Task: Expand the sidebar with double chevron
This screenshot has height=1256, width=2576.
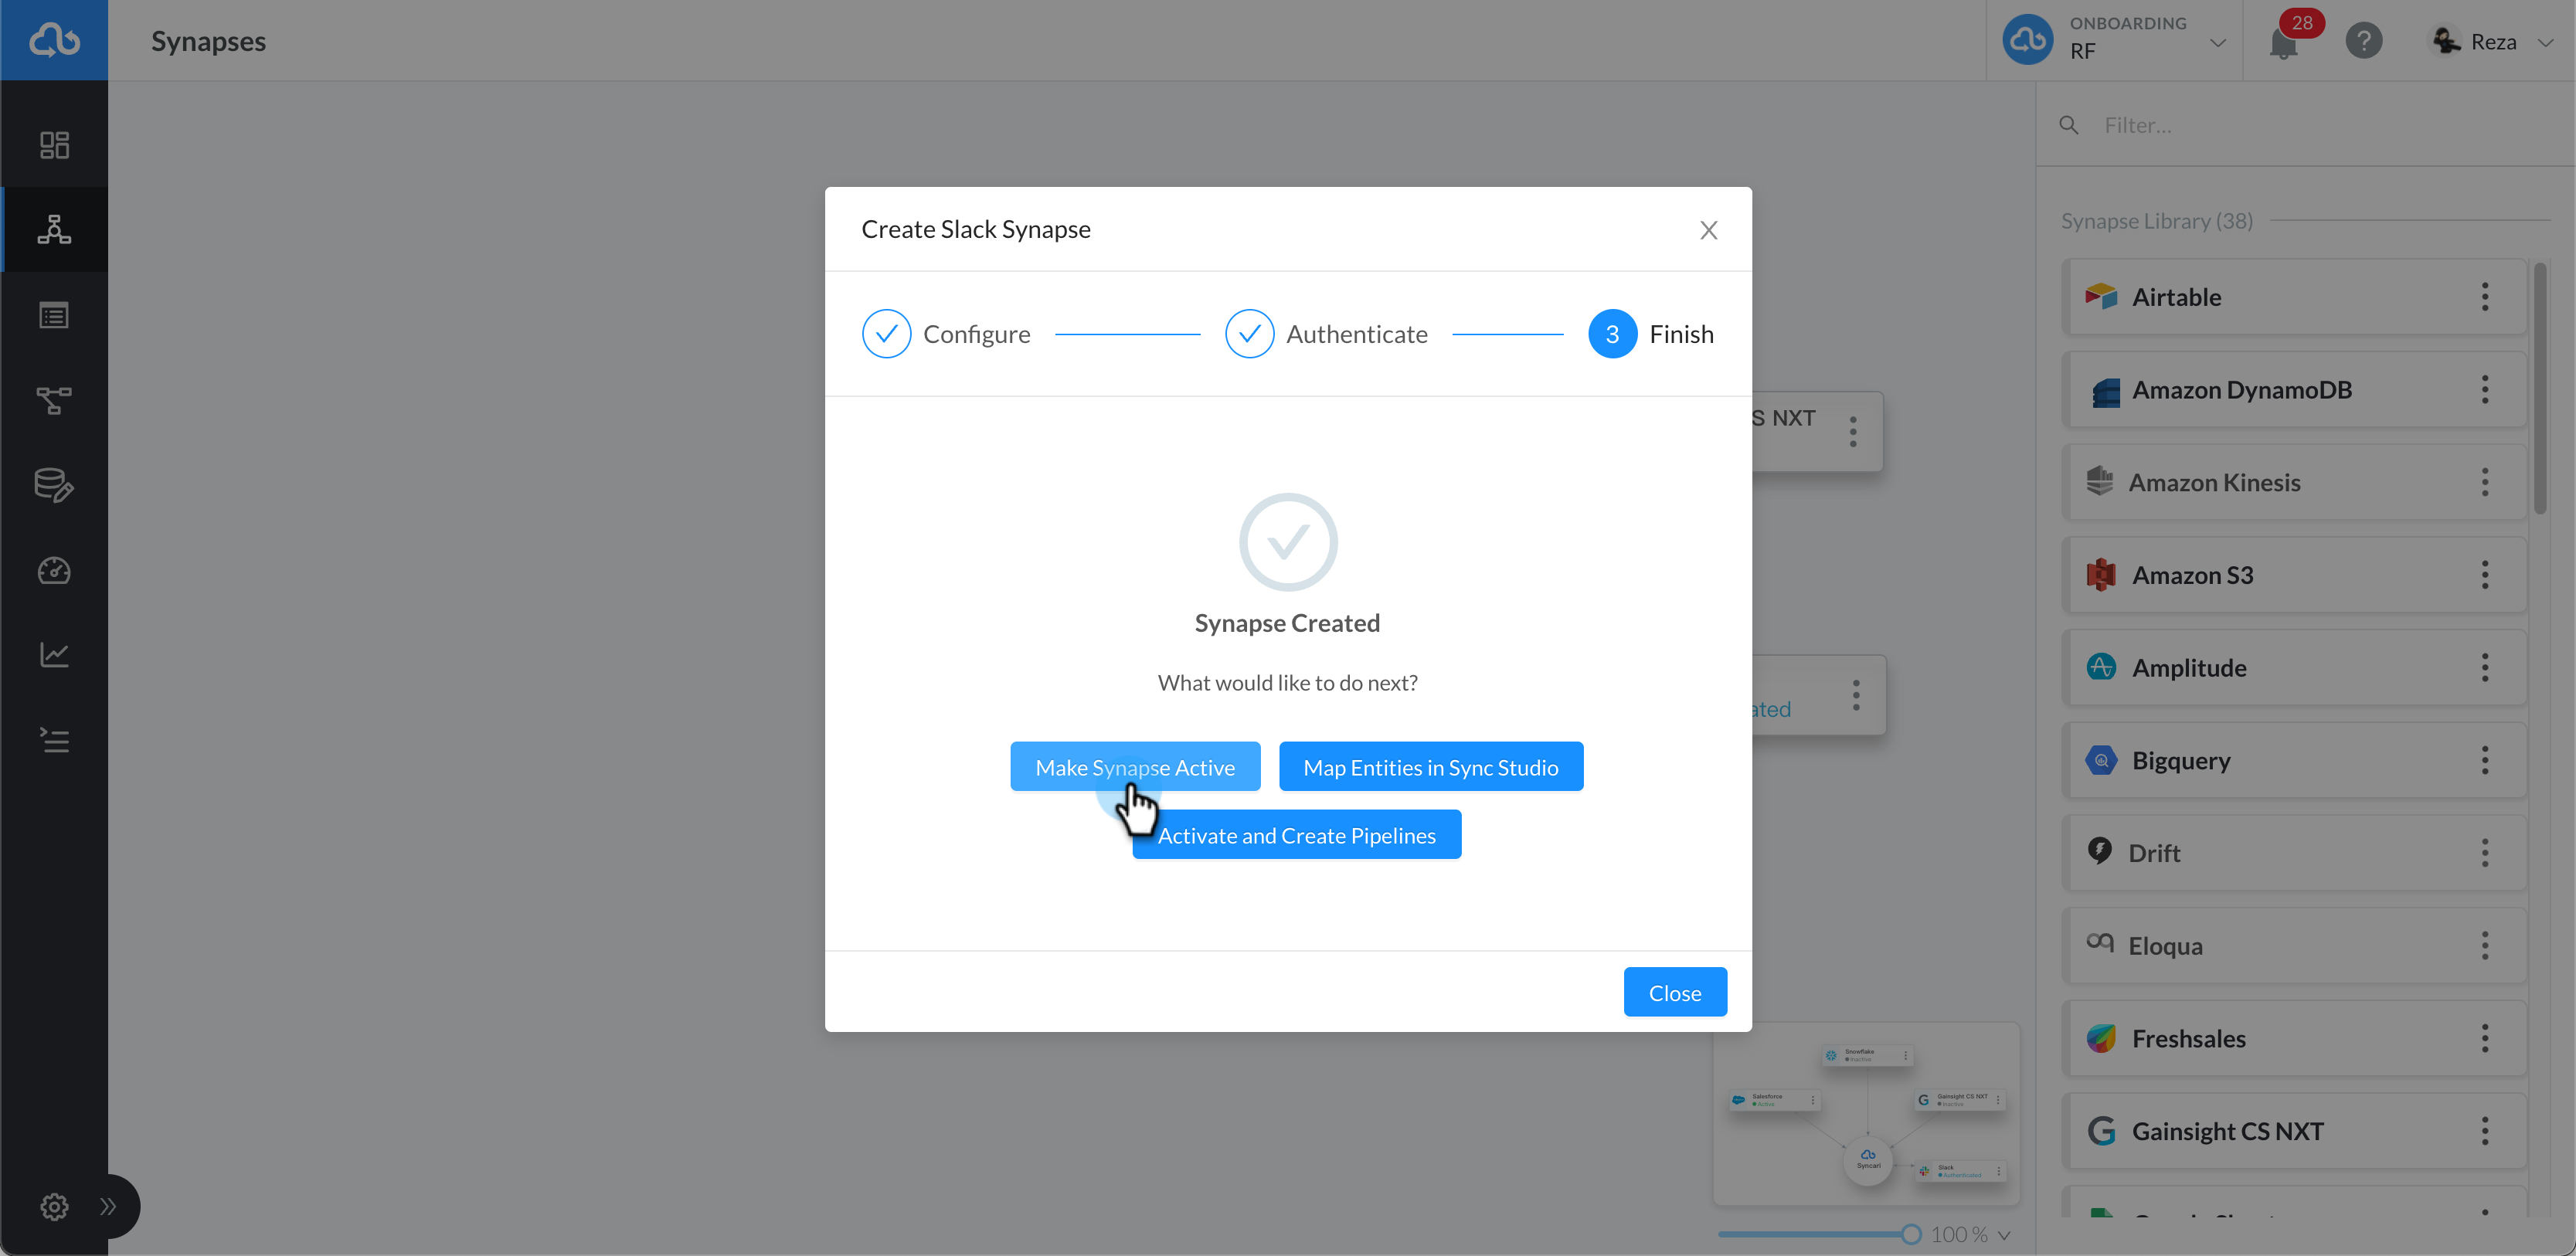Action: [108, 1206]
